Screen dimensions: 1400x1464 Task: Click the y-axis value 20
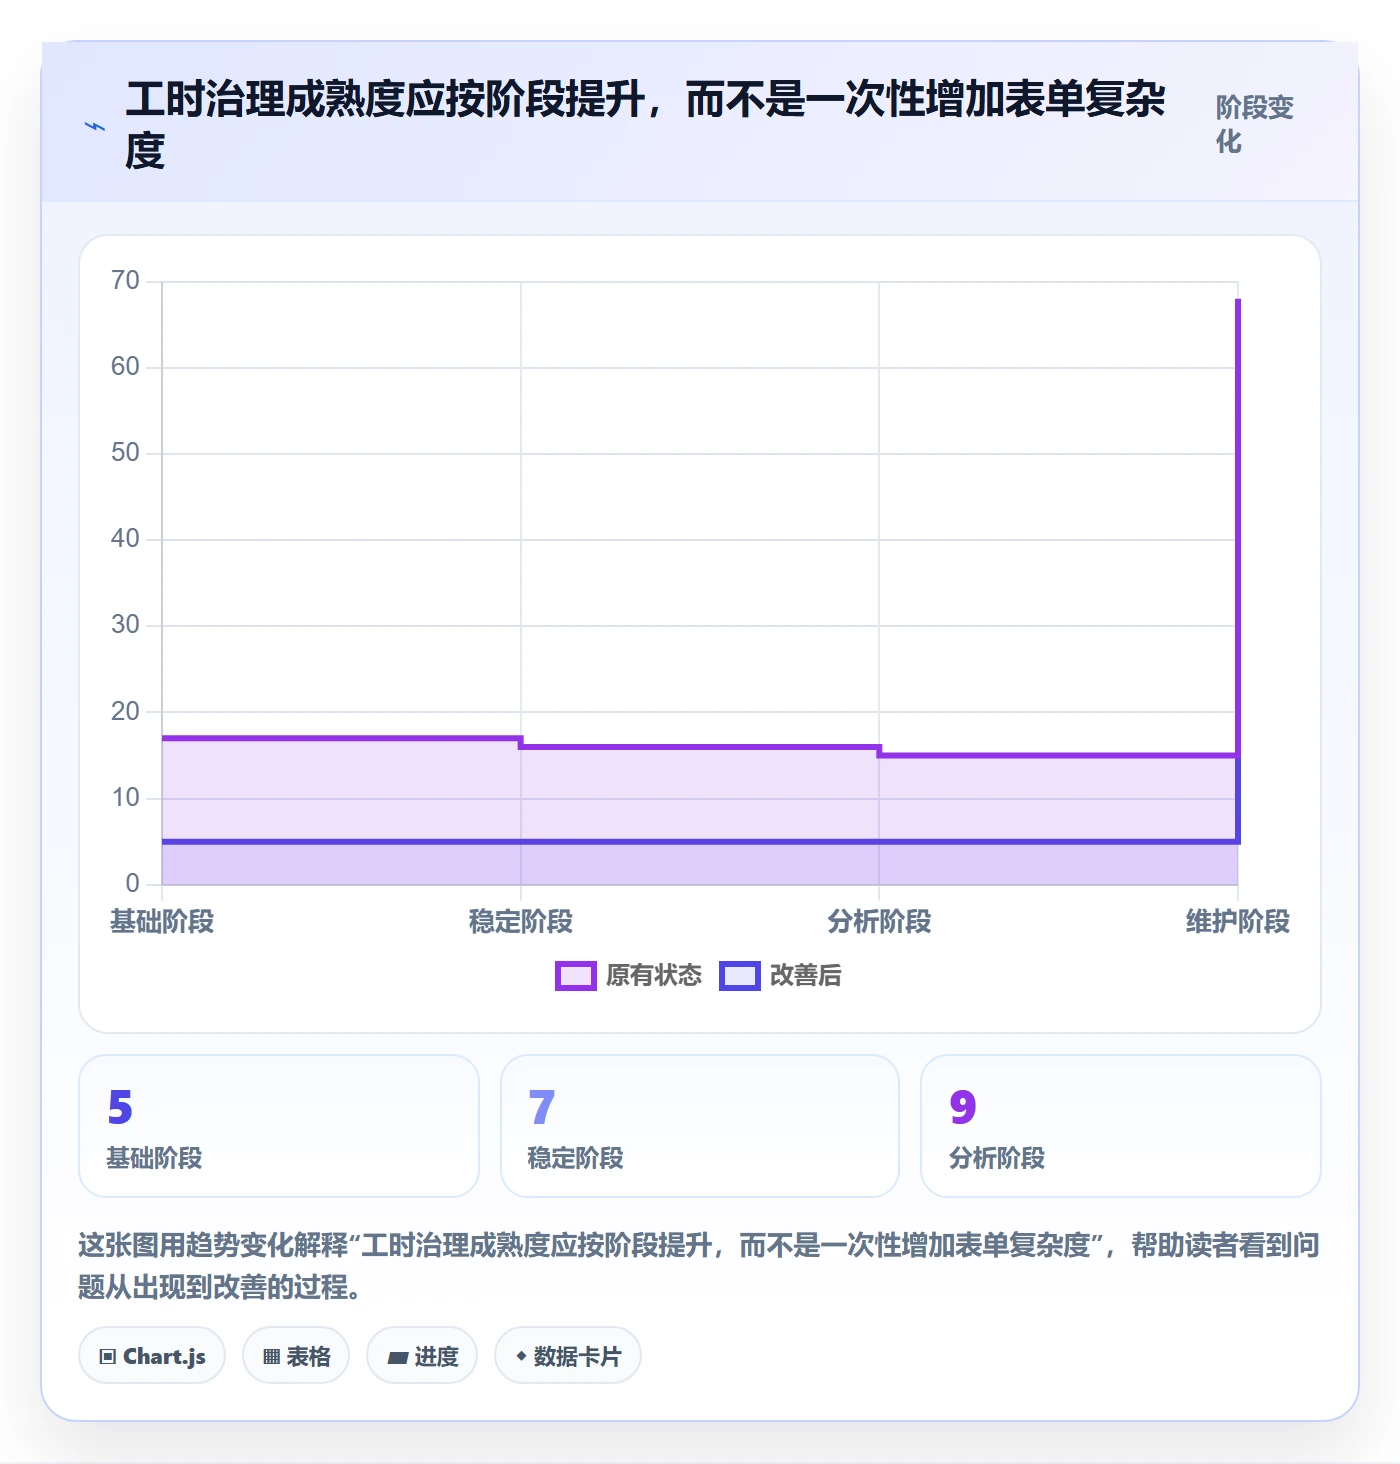click(x=126, y=712)
